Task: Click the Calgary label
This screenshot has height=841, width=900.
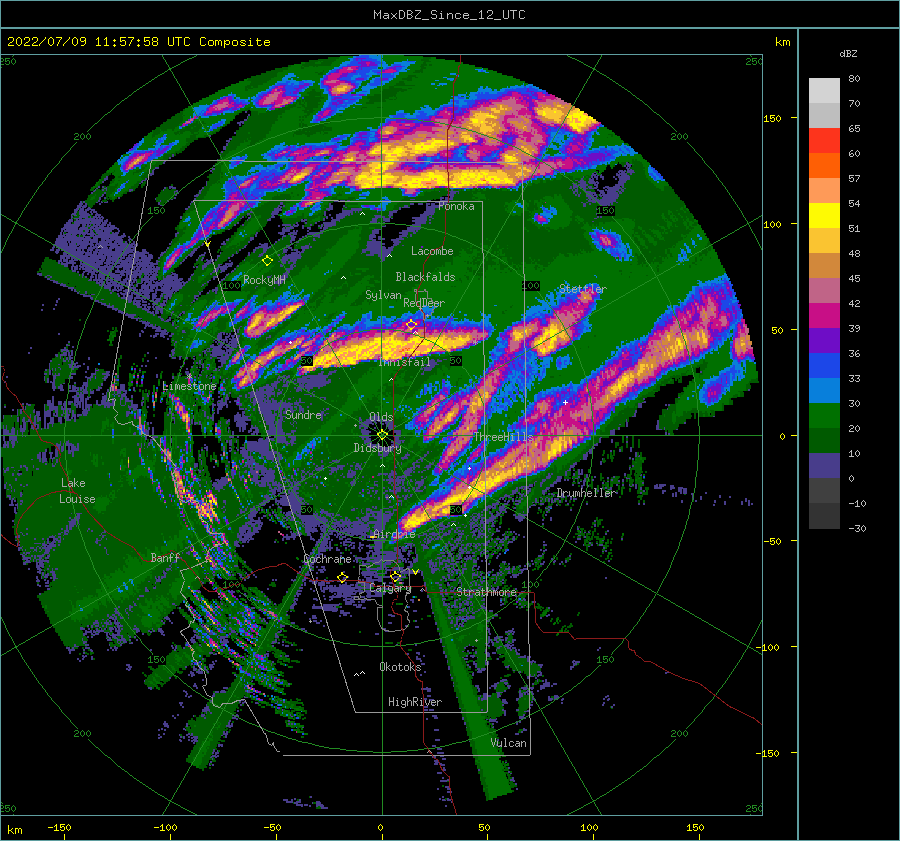Action: pos(390,588)
